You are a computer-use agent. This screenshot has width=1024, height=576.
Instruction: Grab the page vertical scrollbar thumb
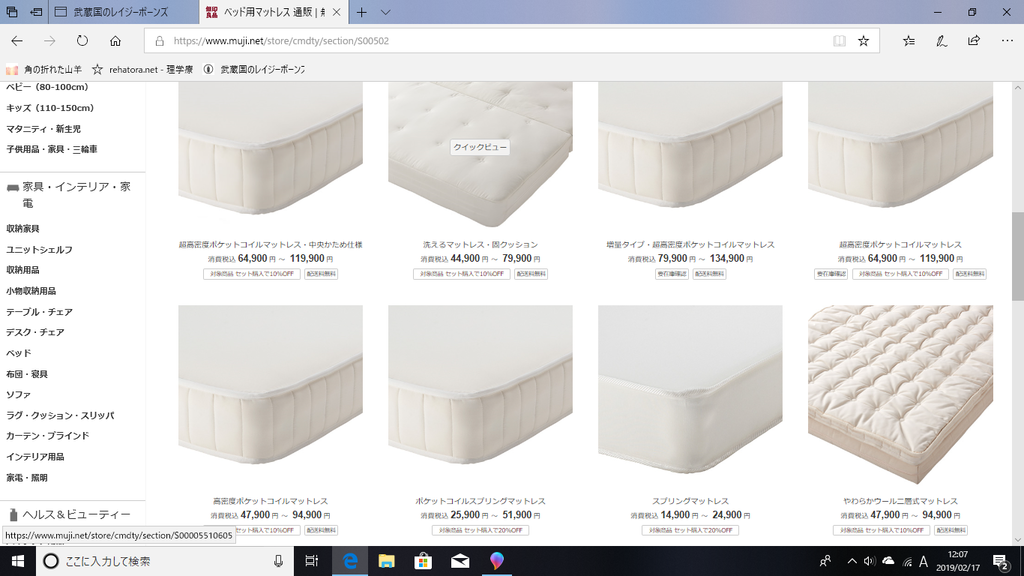click(1017, 256)
